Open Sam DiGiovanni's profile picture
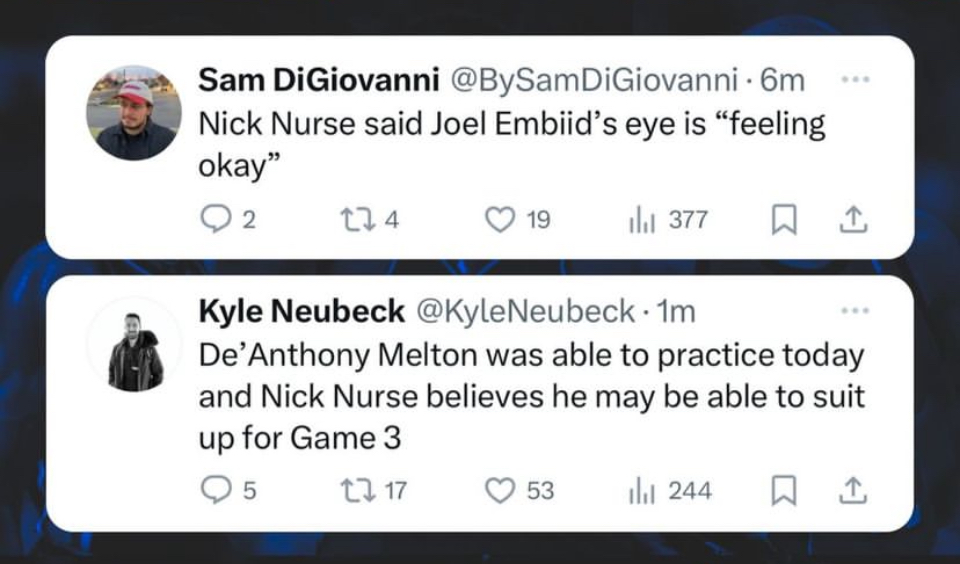 [x=134, y=112]
